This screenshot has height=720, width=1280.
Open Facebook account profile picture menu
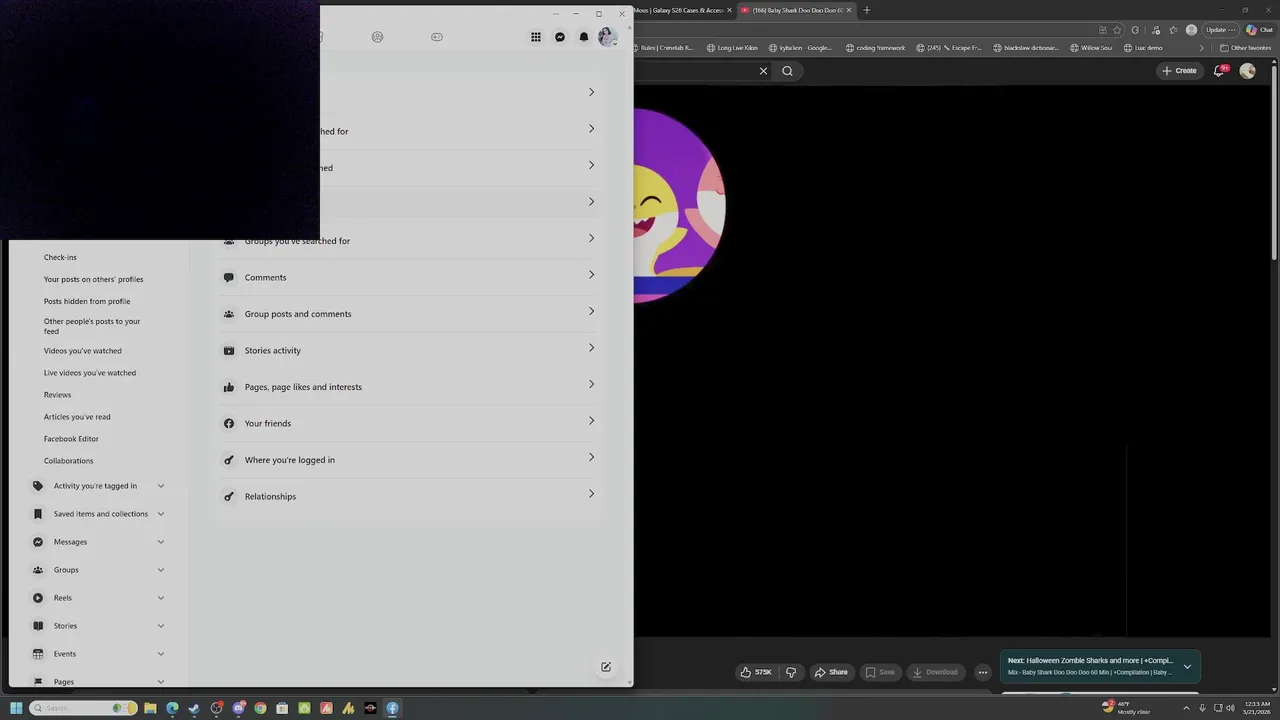pos(607,37)
